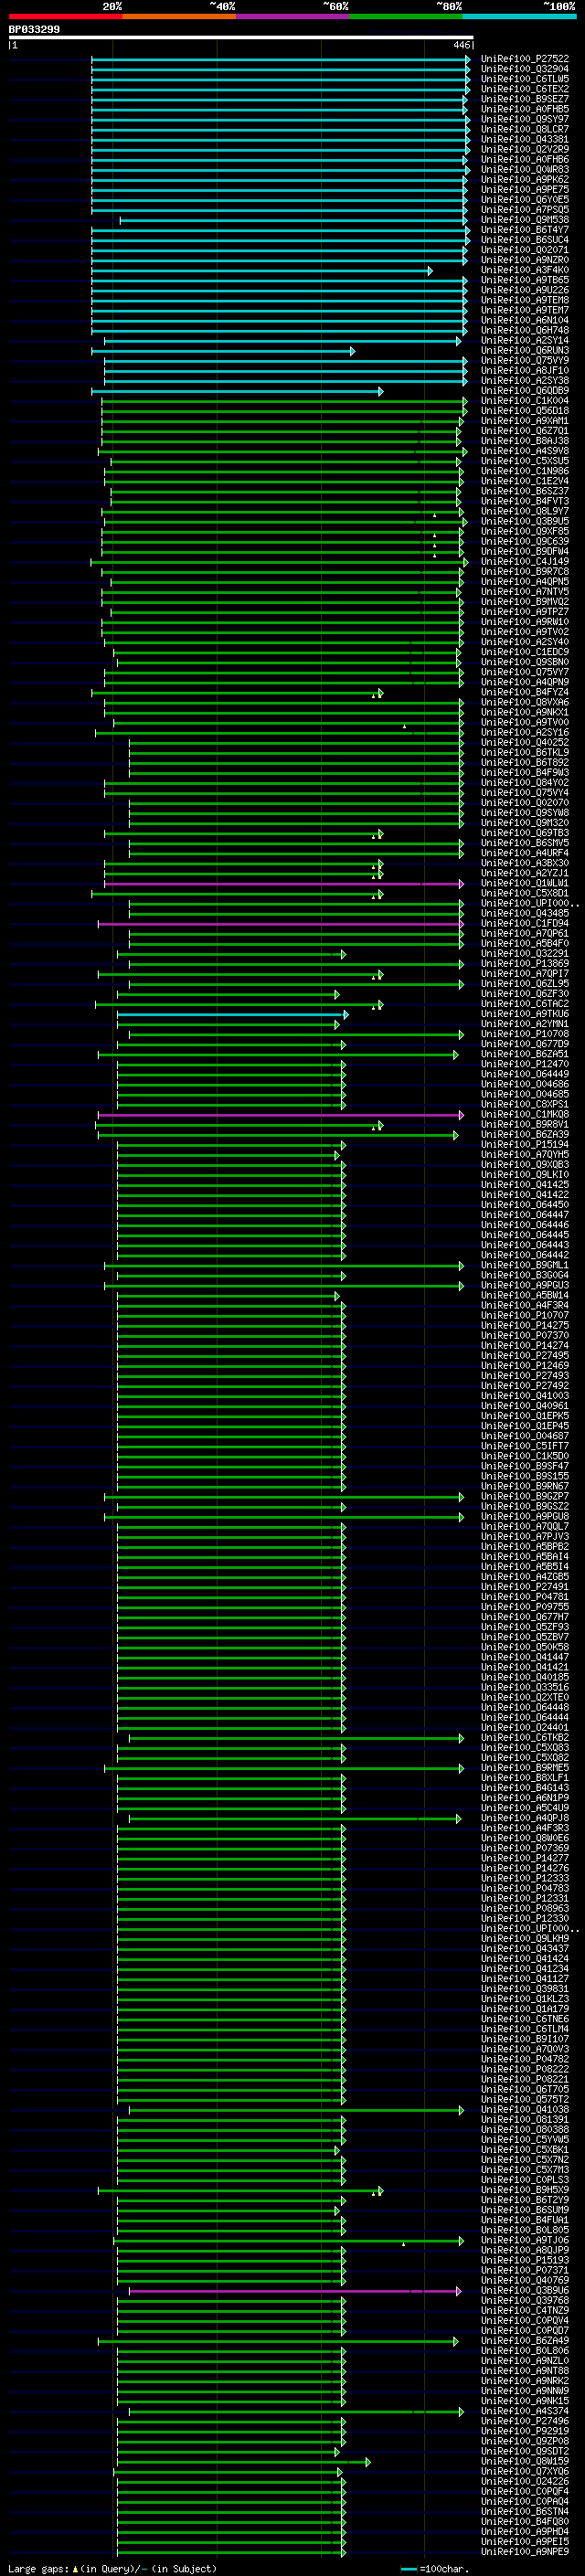Click the white query length bar
This screenshot has width=585, height=2576.
tap(241, 37)
